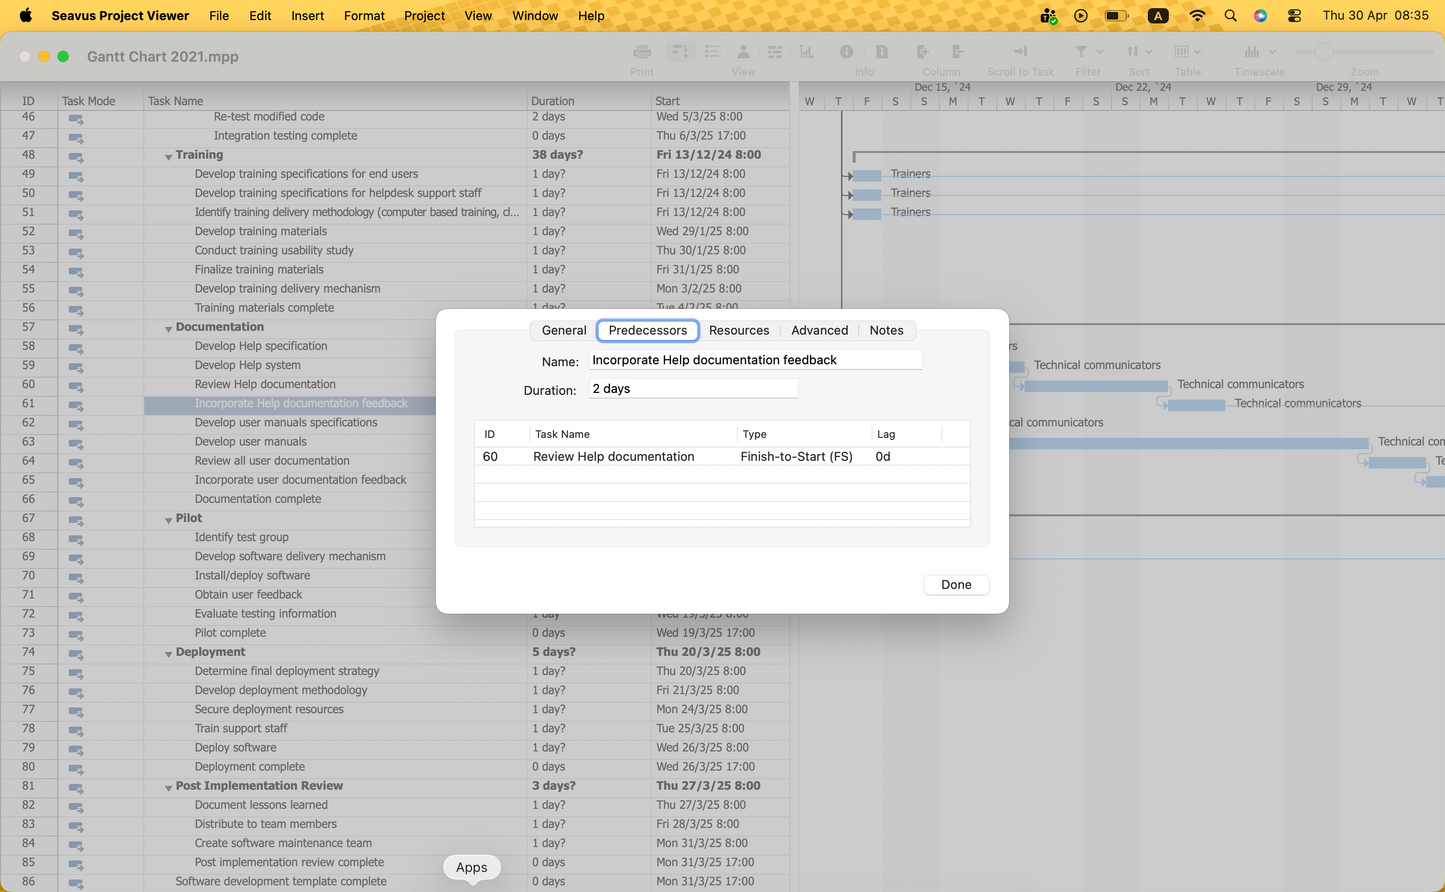Collapse the Training summary task

coord(168,156)
